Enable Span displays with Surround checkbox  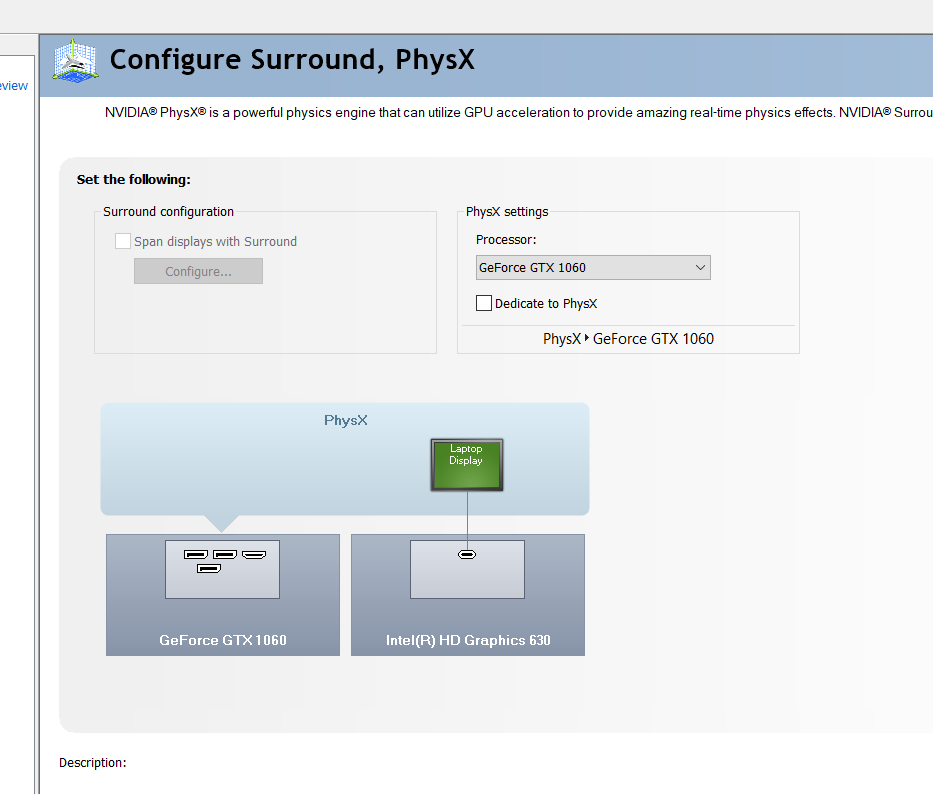pyautogui.click(x=123, y=241)
